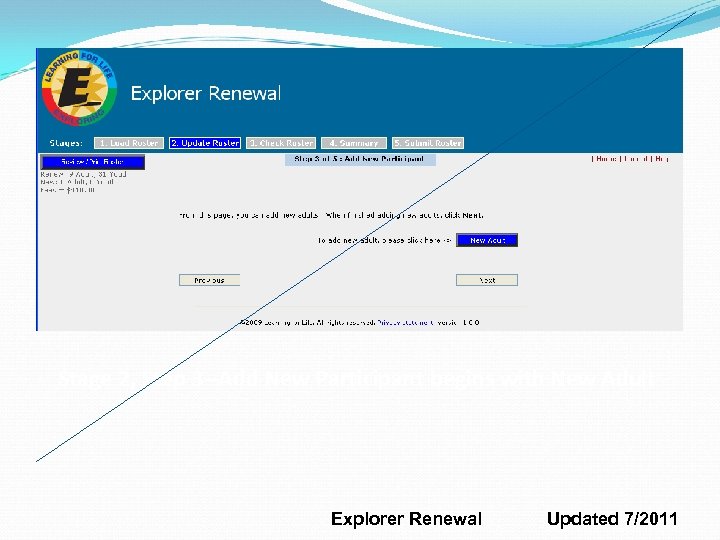
Task: Click the ©2009 Learning for Life copyright text
Action: click(x=308, y=322)
